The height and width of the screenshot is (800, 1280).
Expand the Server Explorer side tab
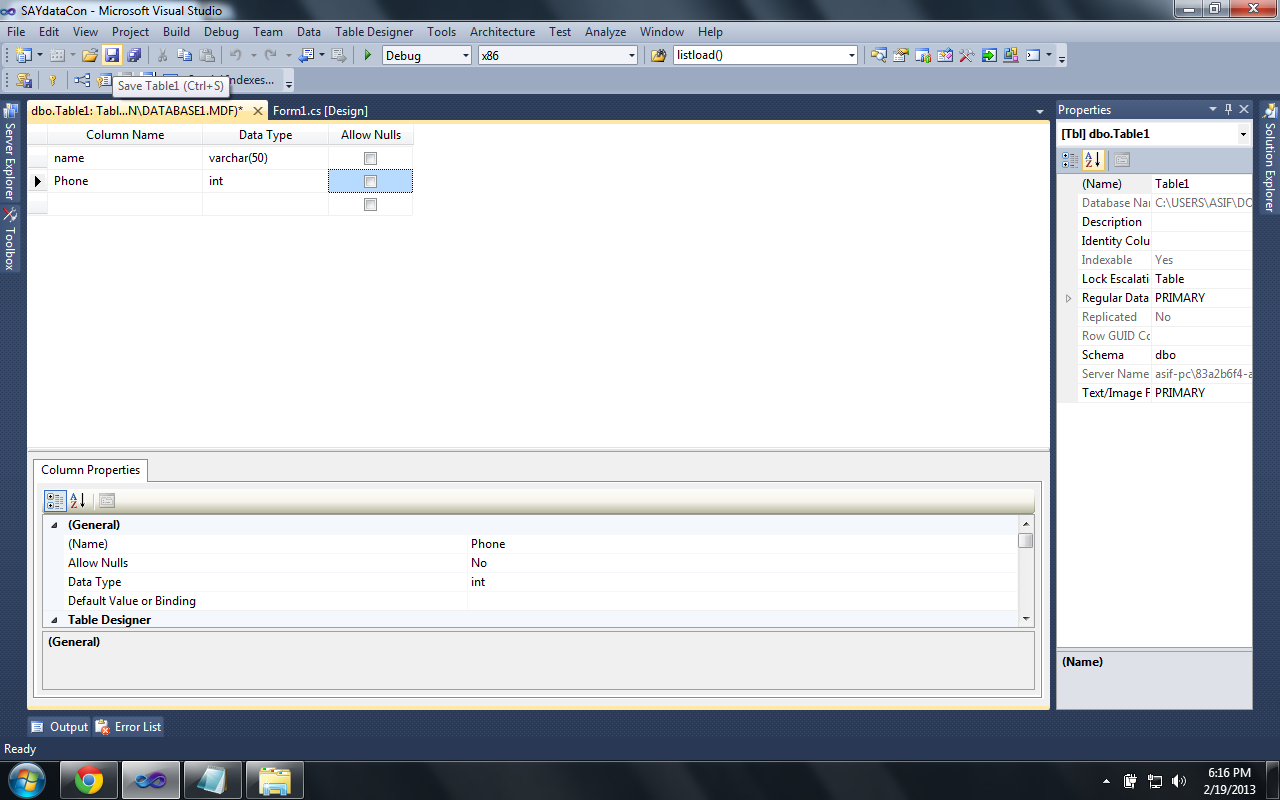(10, 152)
